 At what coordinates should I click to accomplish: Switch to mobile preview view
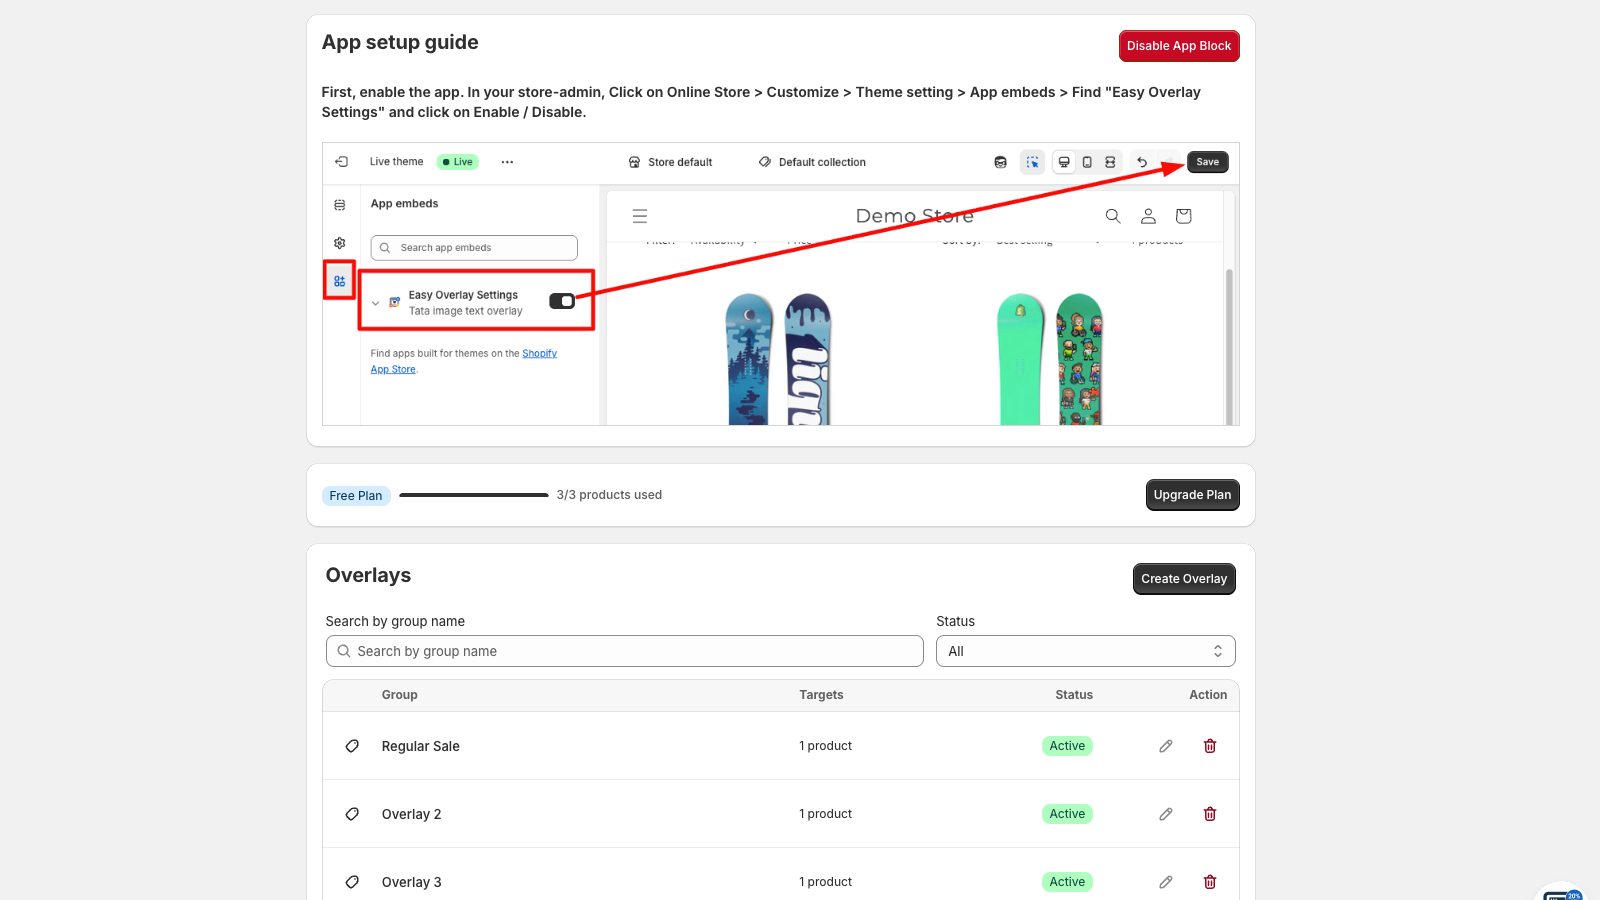(x=1086, y=161)
